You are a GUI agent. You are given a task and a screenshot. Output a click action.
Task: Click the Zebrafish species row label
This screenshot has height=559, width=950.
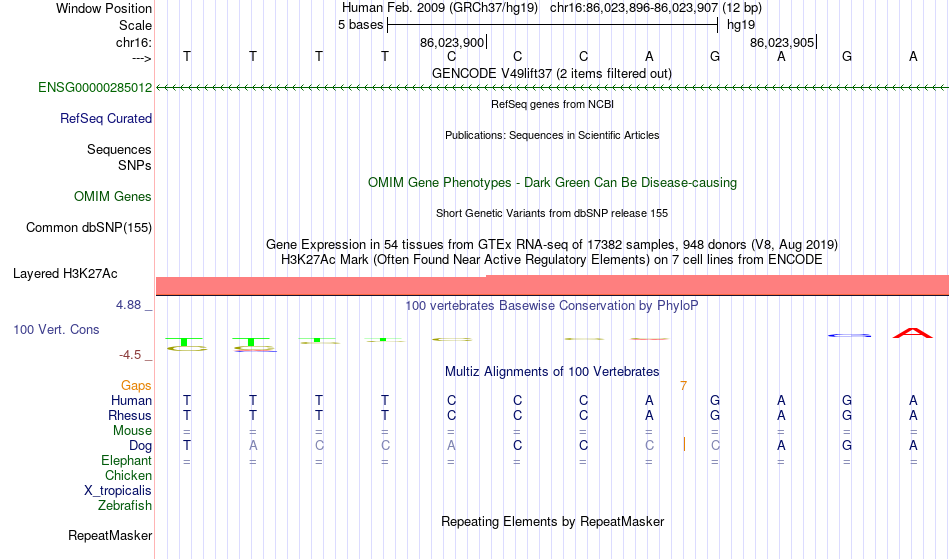coord(125,505)
